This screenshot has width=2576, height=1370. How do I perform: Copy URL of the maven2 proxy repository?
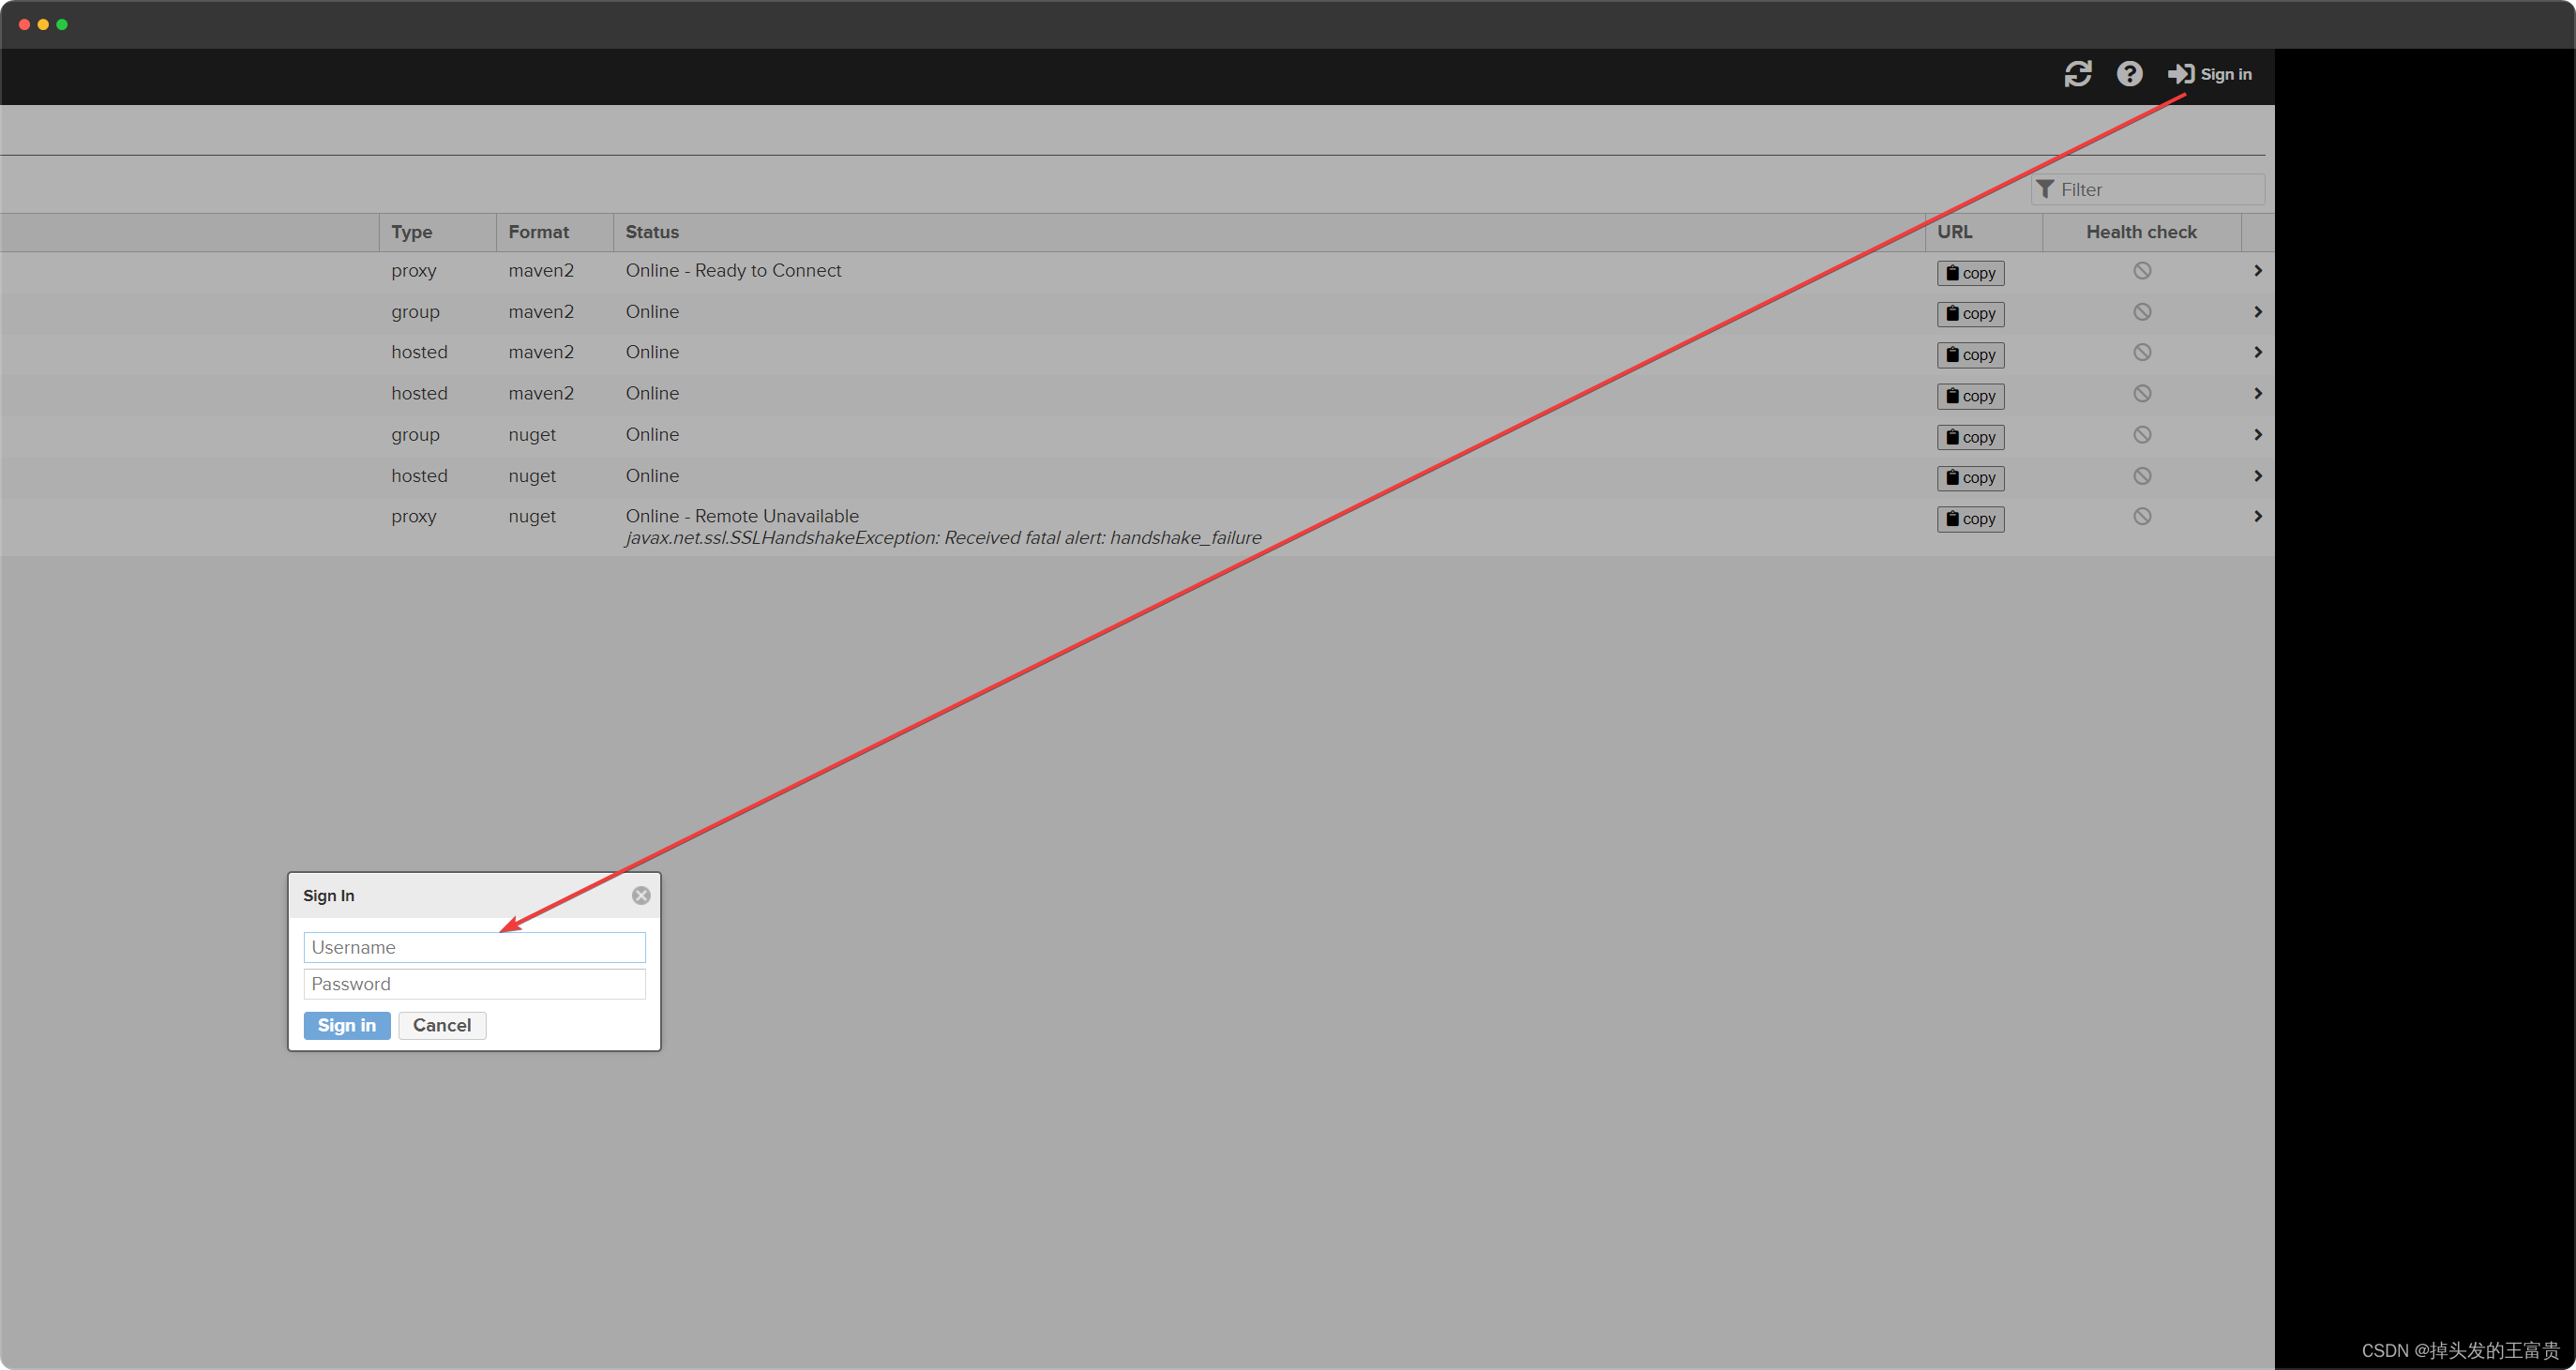click(x=1970, y=273)
